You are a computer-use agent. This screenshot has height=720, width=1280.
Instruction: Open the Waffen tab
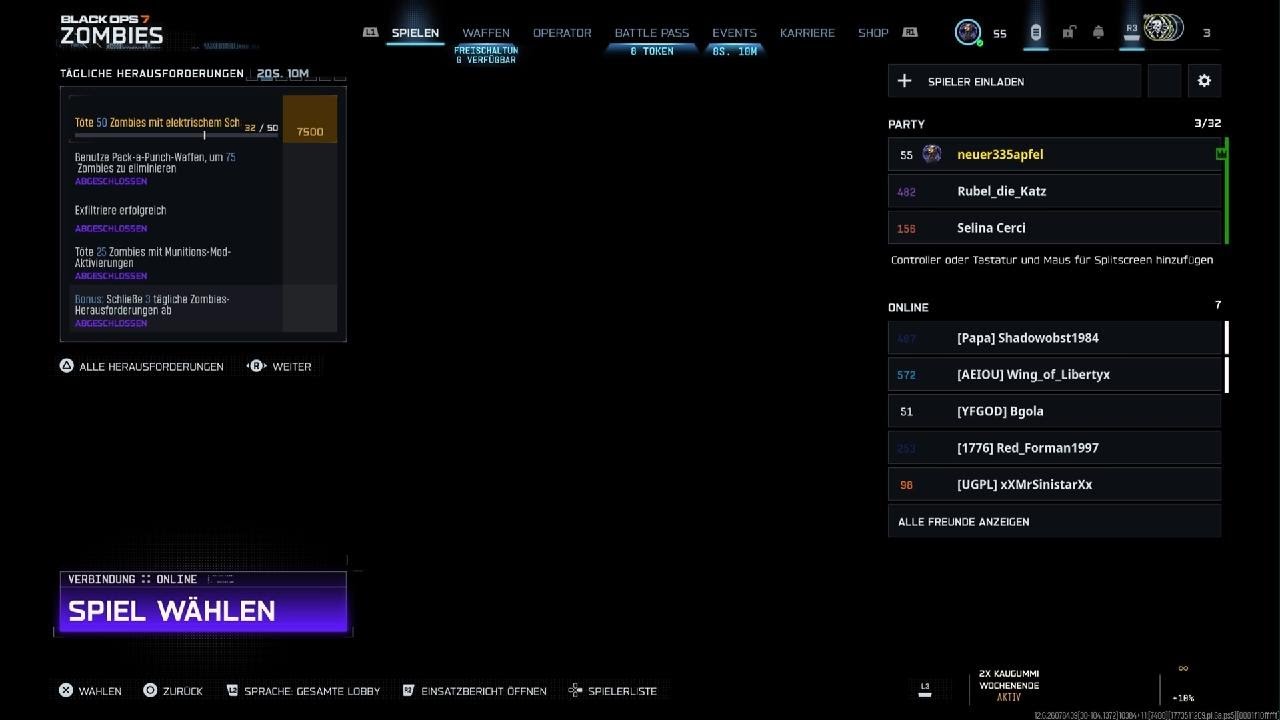tap(486, 33)
